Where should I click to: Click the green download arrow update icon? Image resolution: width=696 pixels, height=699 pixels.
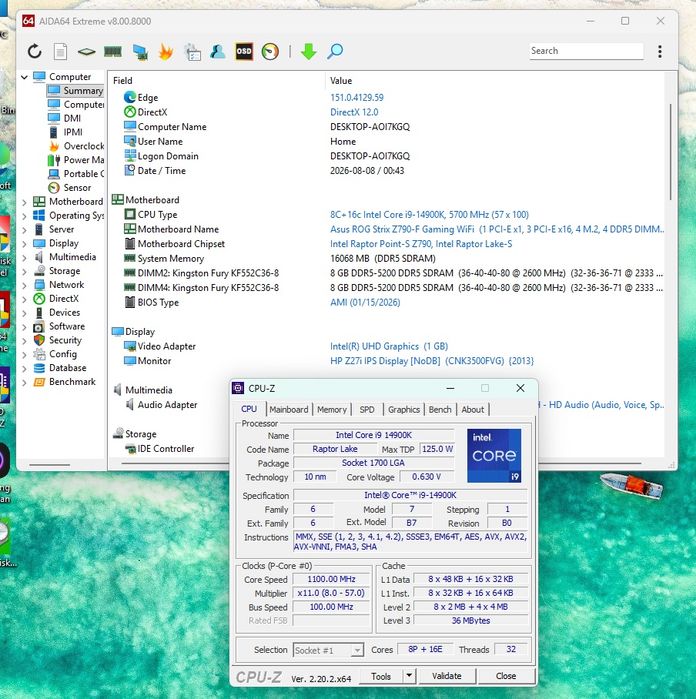tap(309, 51)
